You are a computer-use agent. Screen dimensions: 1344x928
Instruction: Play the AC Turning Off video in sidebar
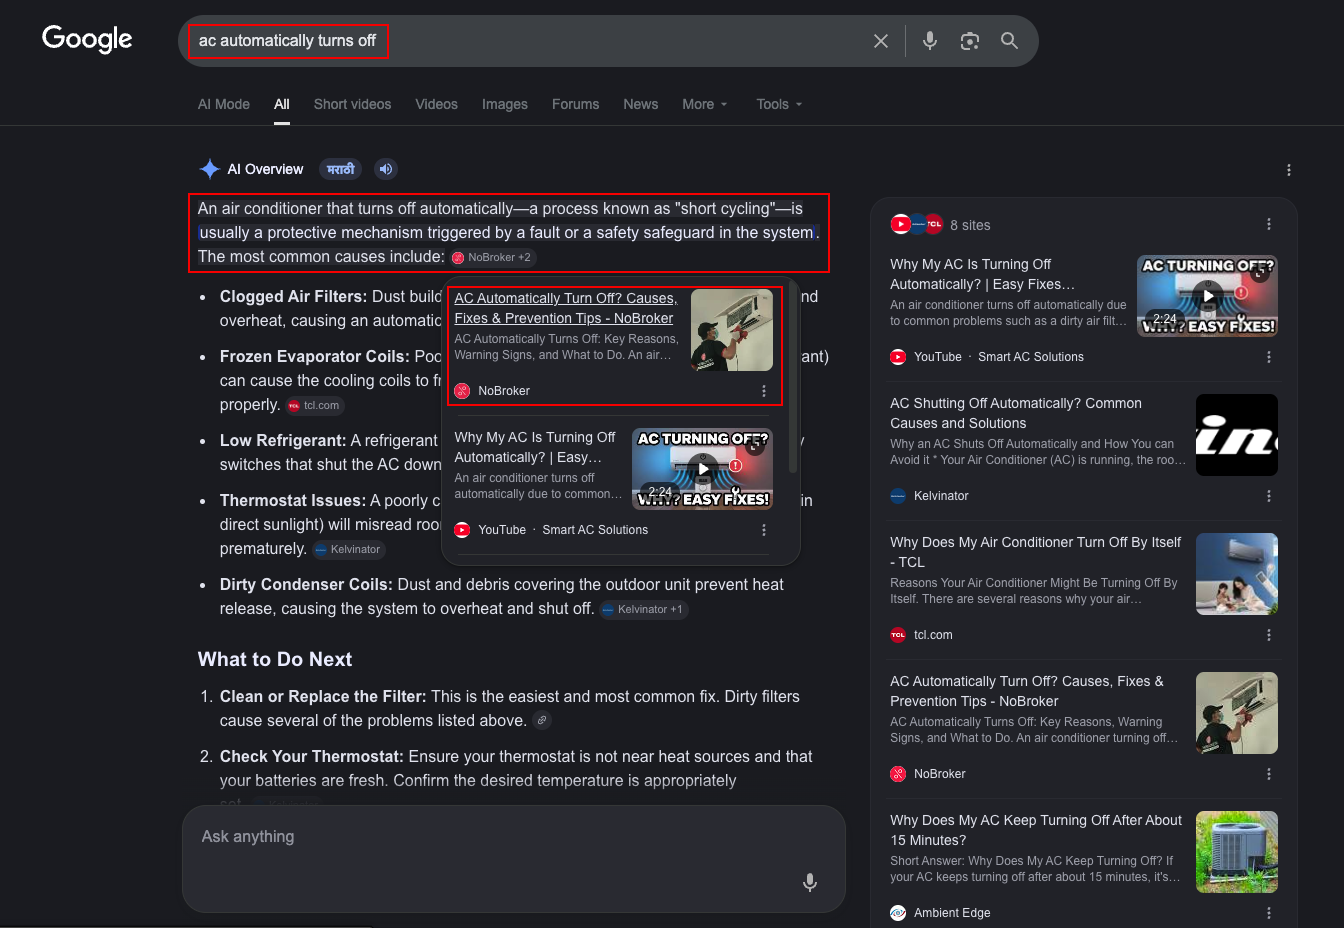1208,296
